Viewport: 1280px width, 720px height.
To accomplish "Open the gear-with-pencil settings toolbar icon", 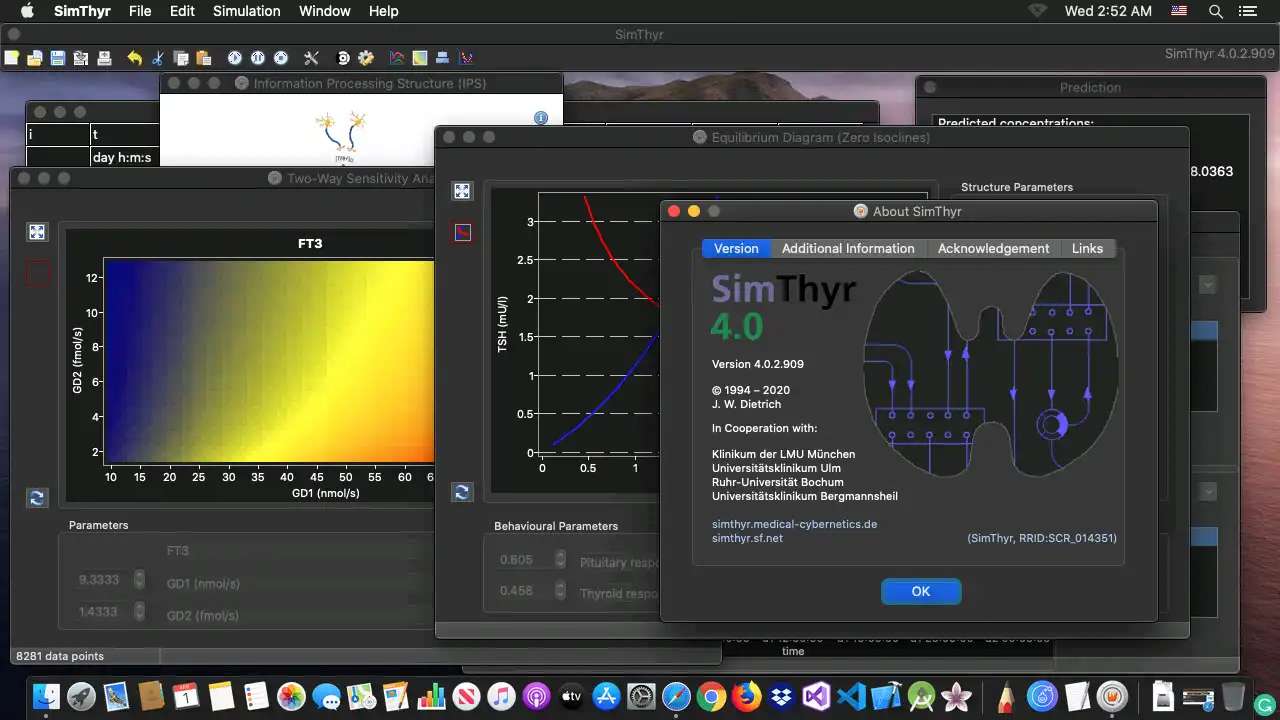I will (x=366, y=58).
